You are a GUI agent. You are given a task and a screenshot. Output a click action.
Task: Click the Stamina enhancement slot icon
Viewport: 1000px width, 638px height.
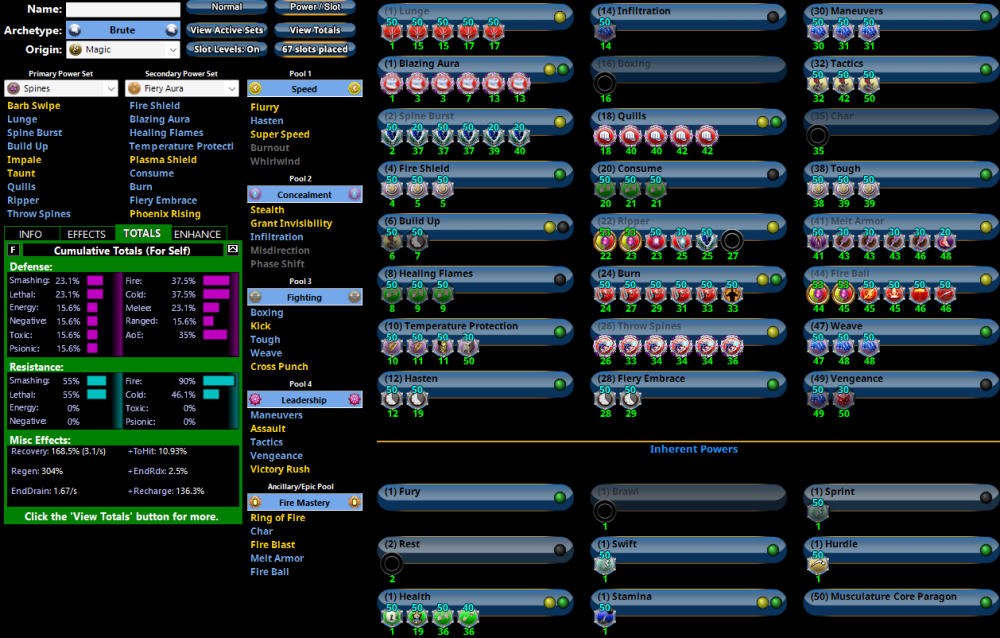(604, 616)
